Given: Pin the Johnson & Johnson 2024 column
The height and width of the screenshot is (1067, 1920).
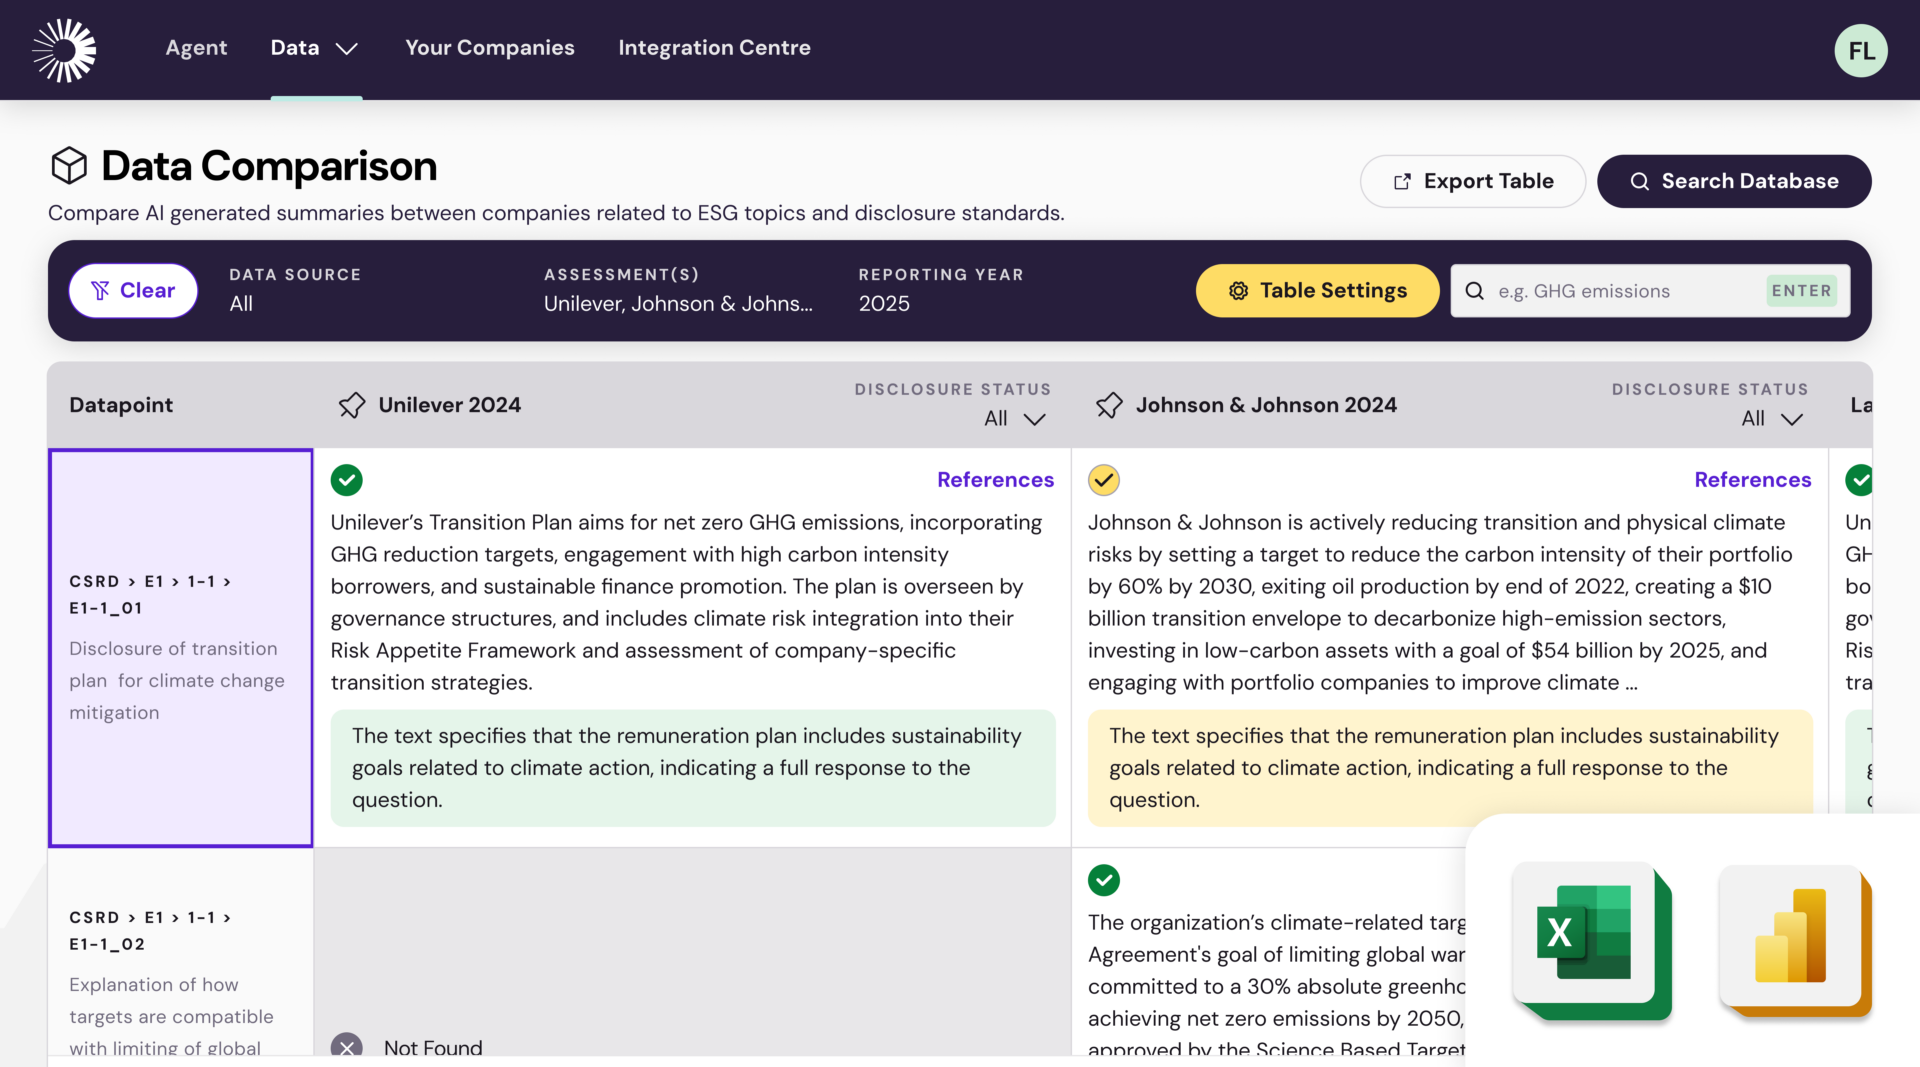Looking at the screenshot, I should 1109,405.
